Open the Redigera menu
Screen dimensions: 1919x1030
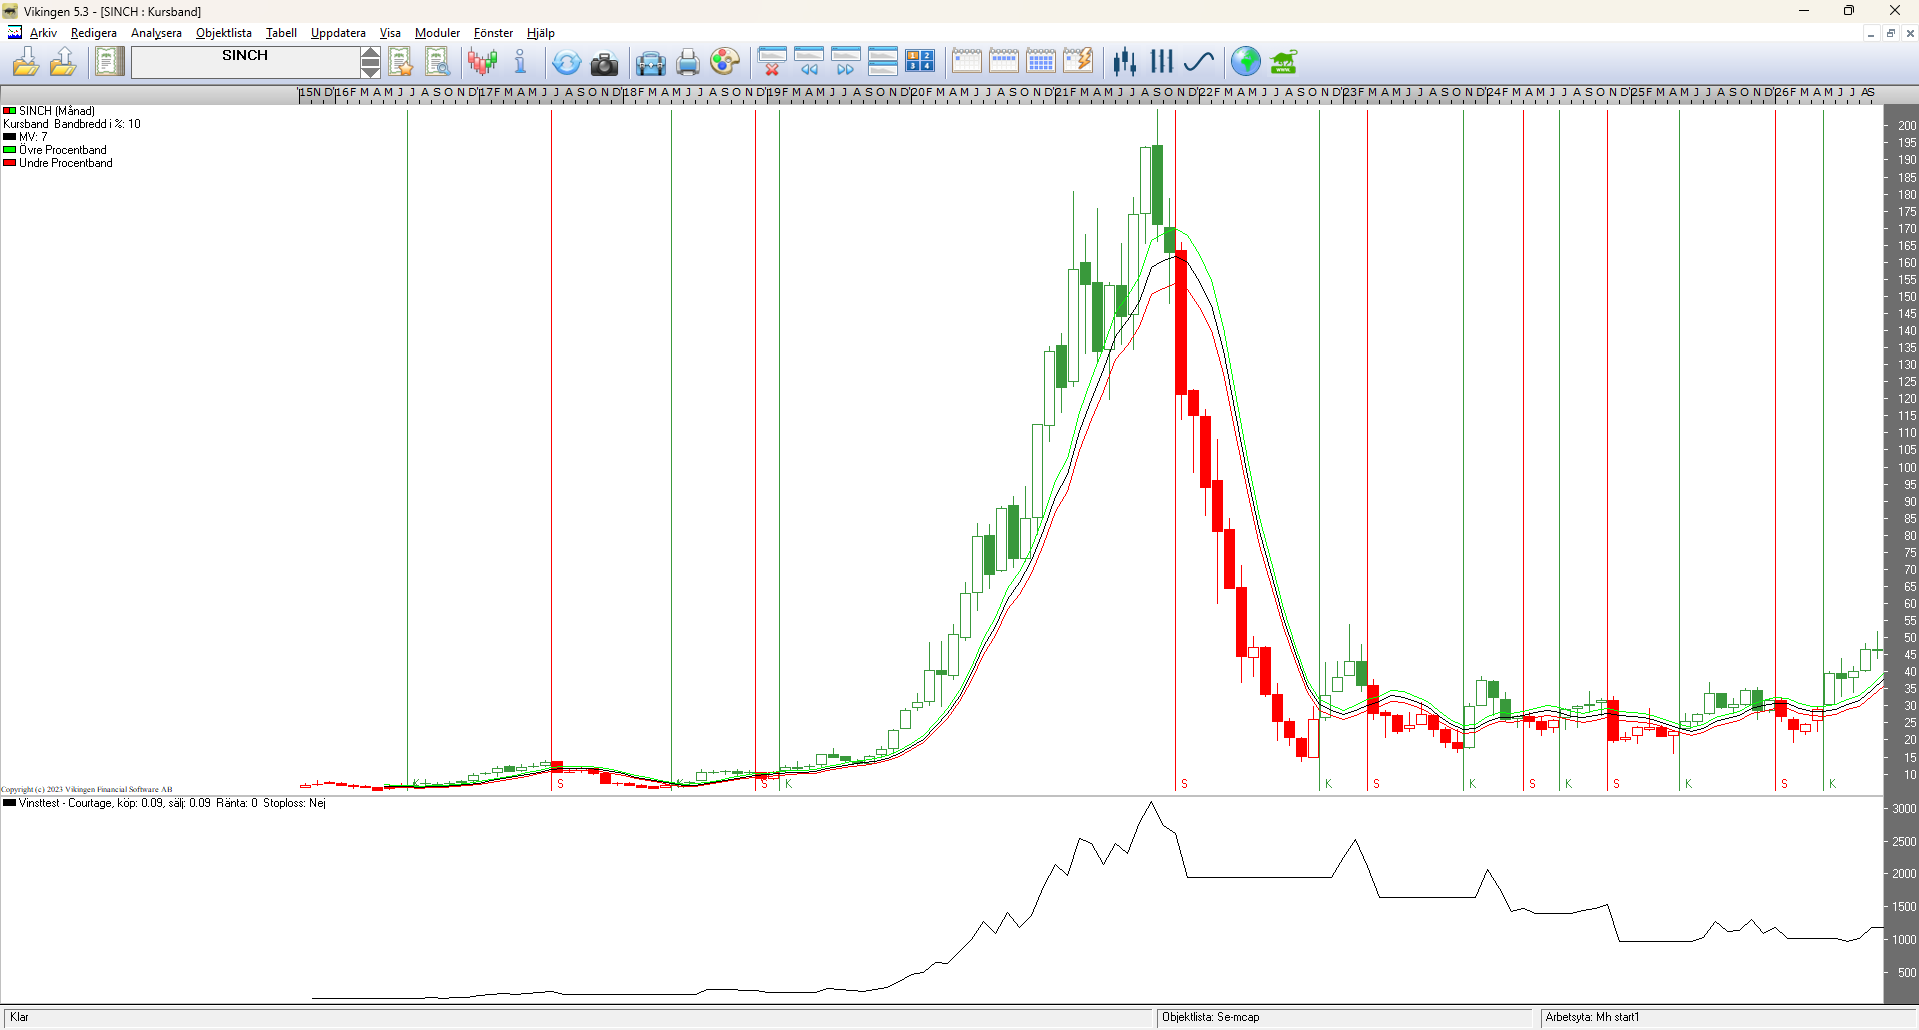point(94,33)
